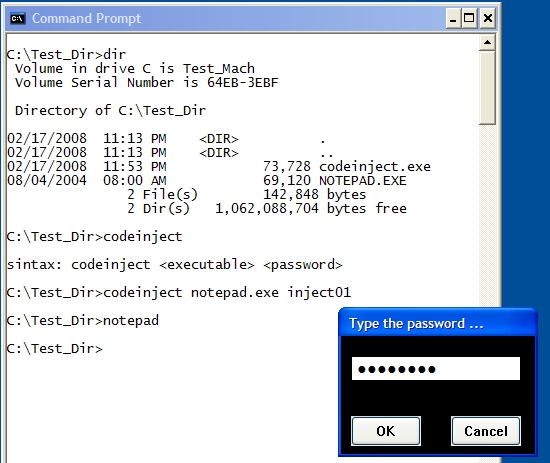The height and width of the screenshot is (463, 550).
Task: Open the Command Prompt system menu icon
Action: click(18, 18)
